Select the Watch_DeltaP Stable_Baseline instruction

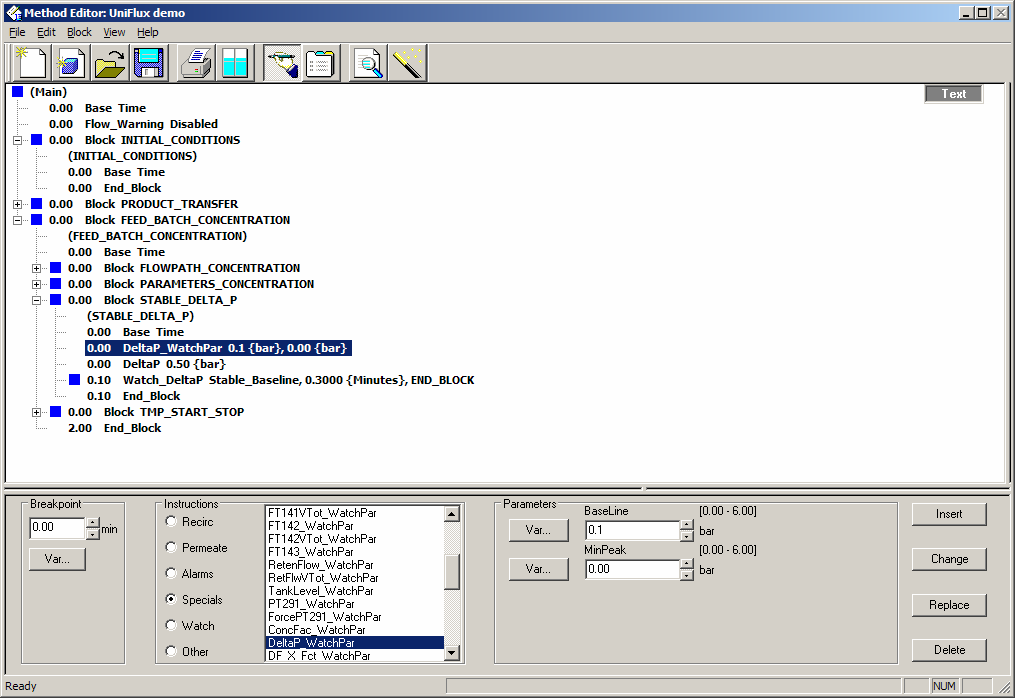click(x=280, y=380)
